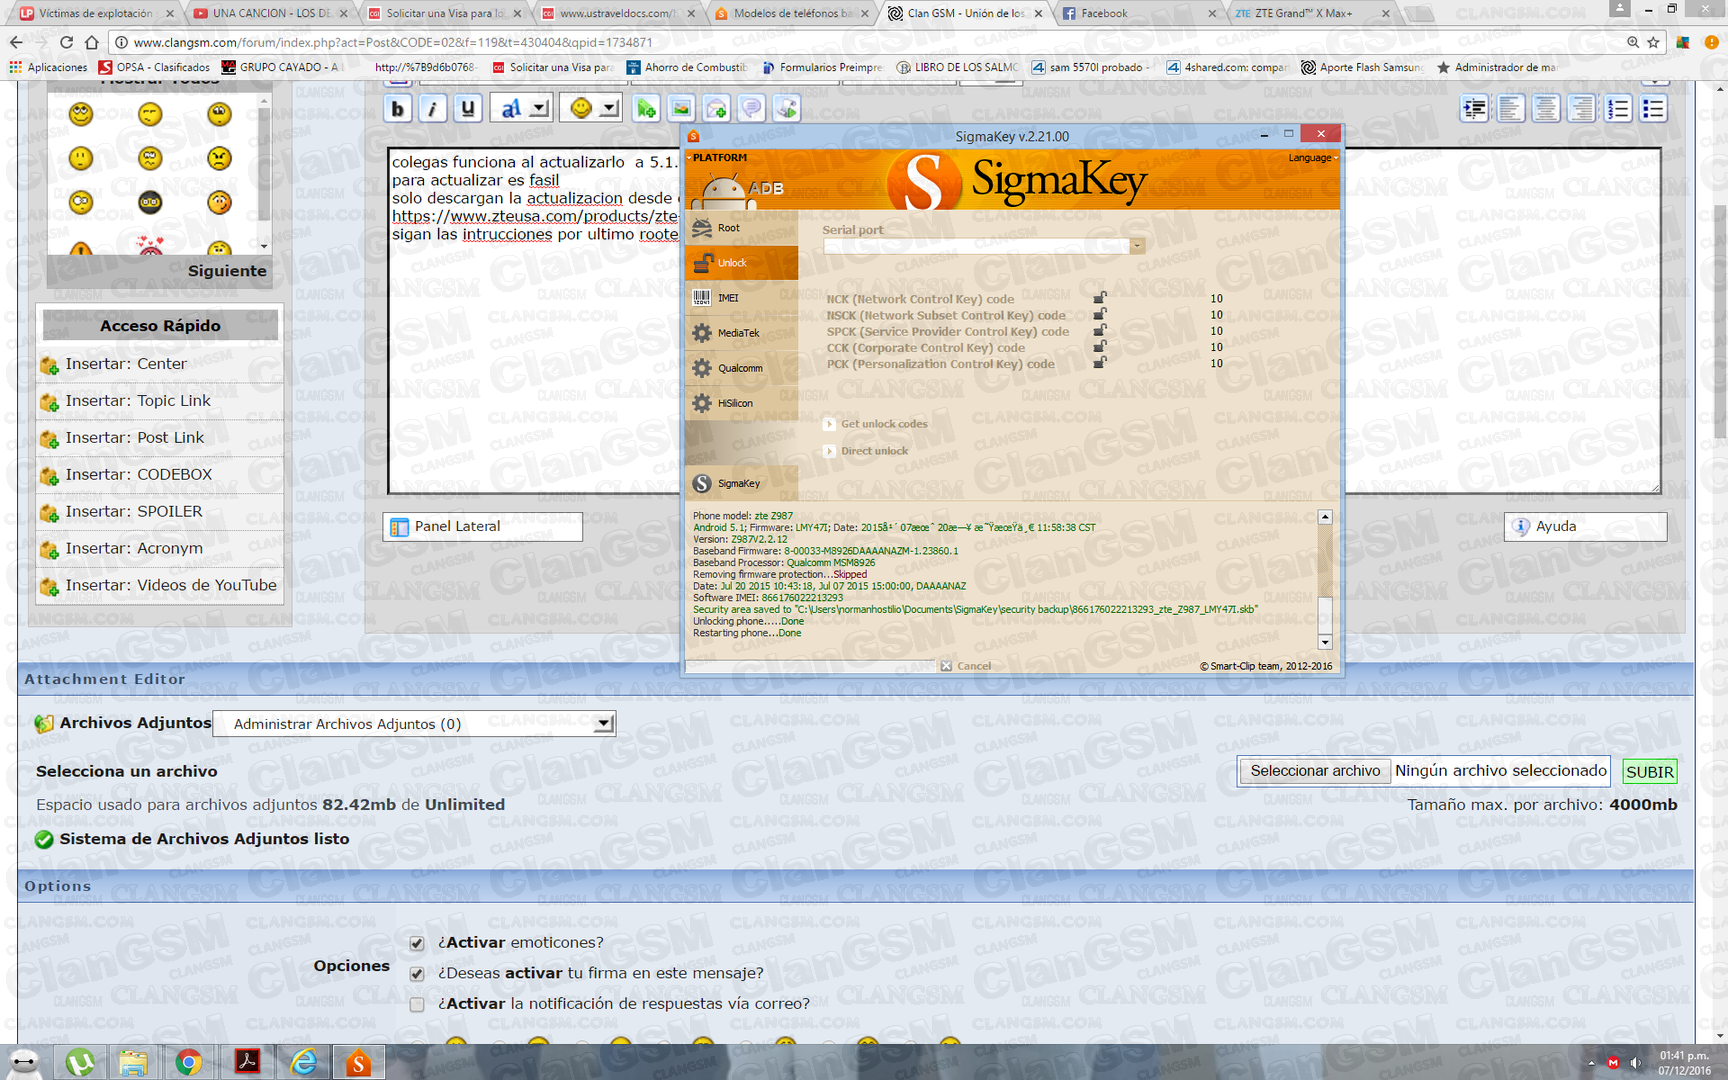Open Administrar Archivos Adjuntos dropdown
The image size is (1728, 1080).
415,724
